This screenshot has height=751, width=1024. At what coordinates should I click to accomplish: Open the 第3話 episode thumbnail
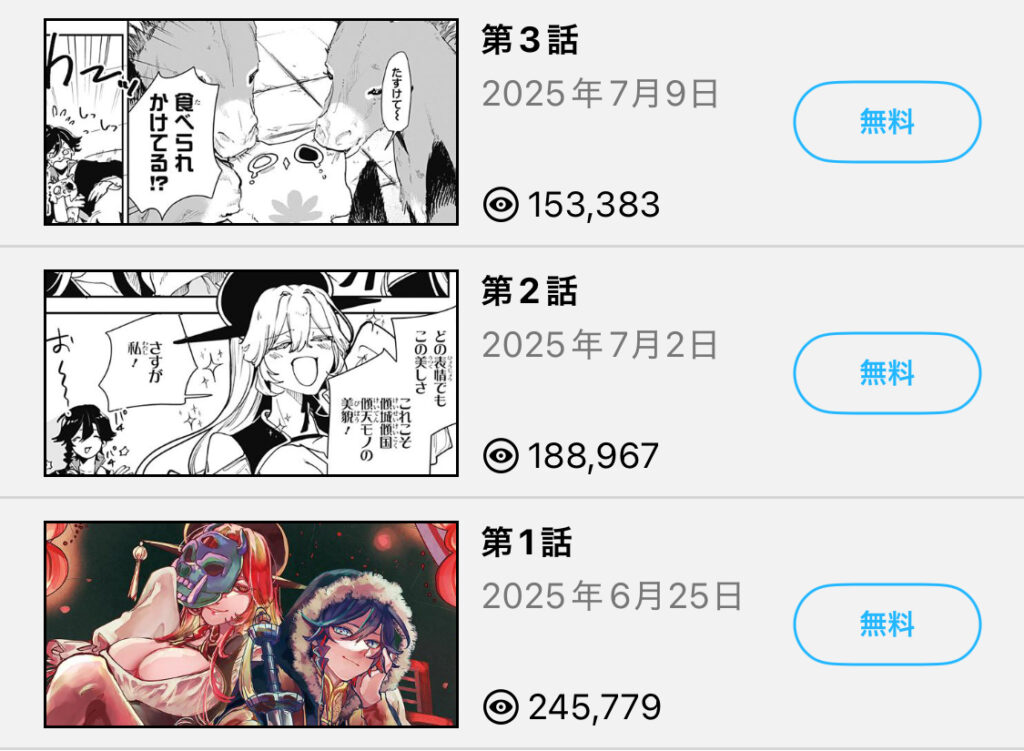tap(251, 122)
